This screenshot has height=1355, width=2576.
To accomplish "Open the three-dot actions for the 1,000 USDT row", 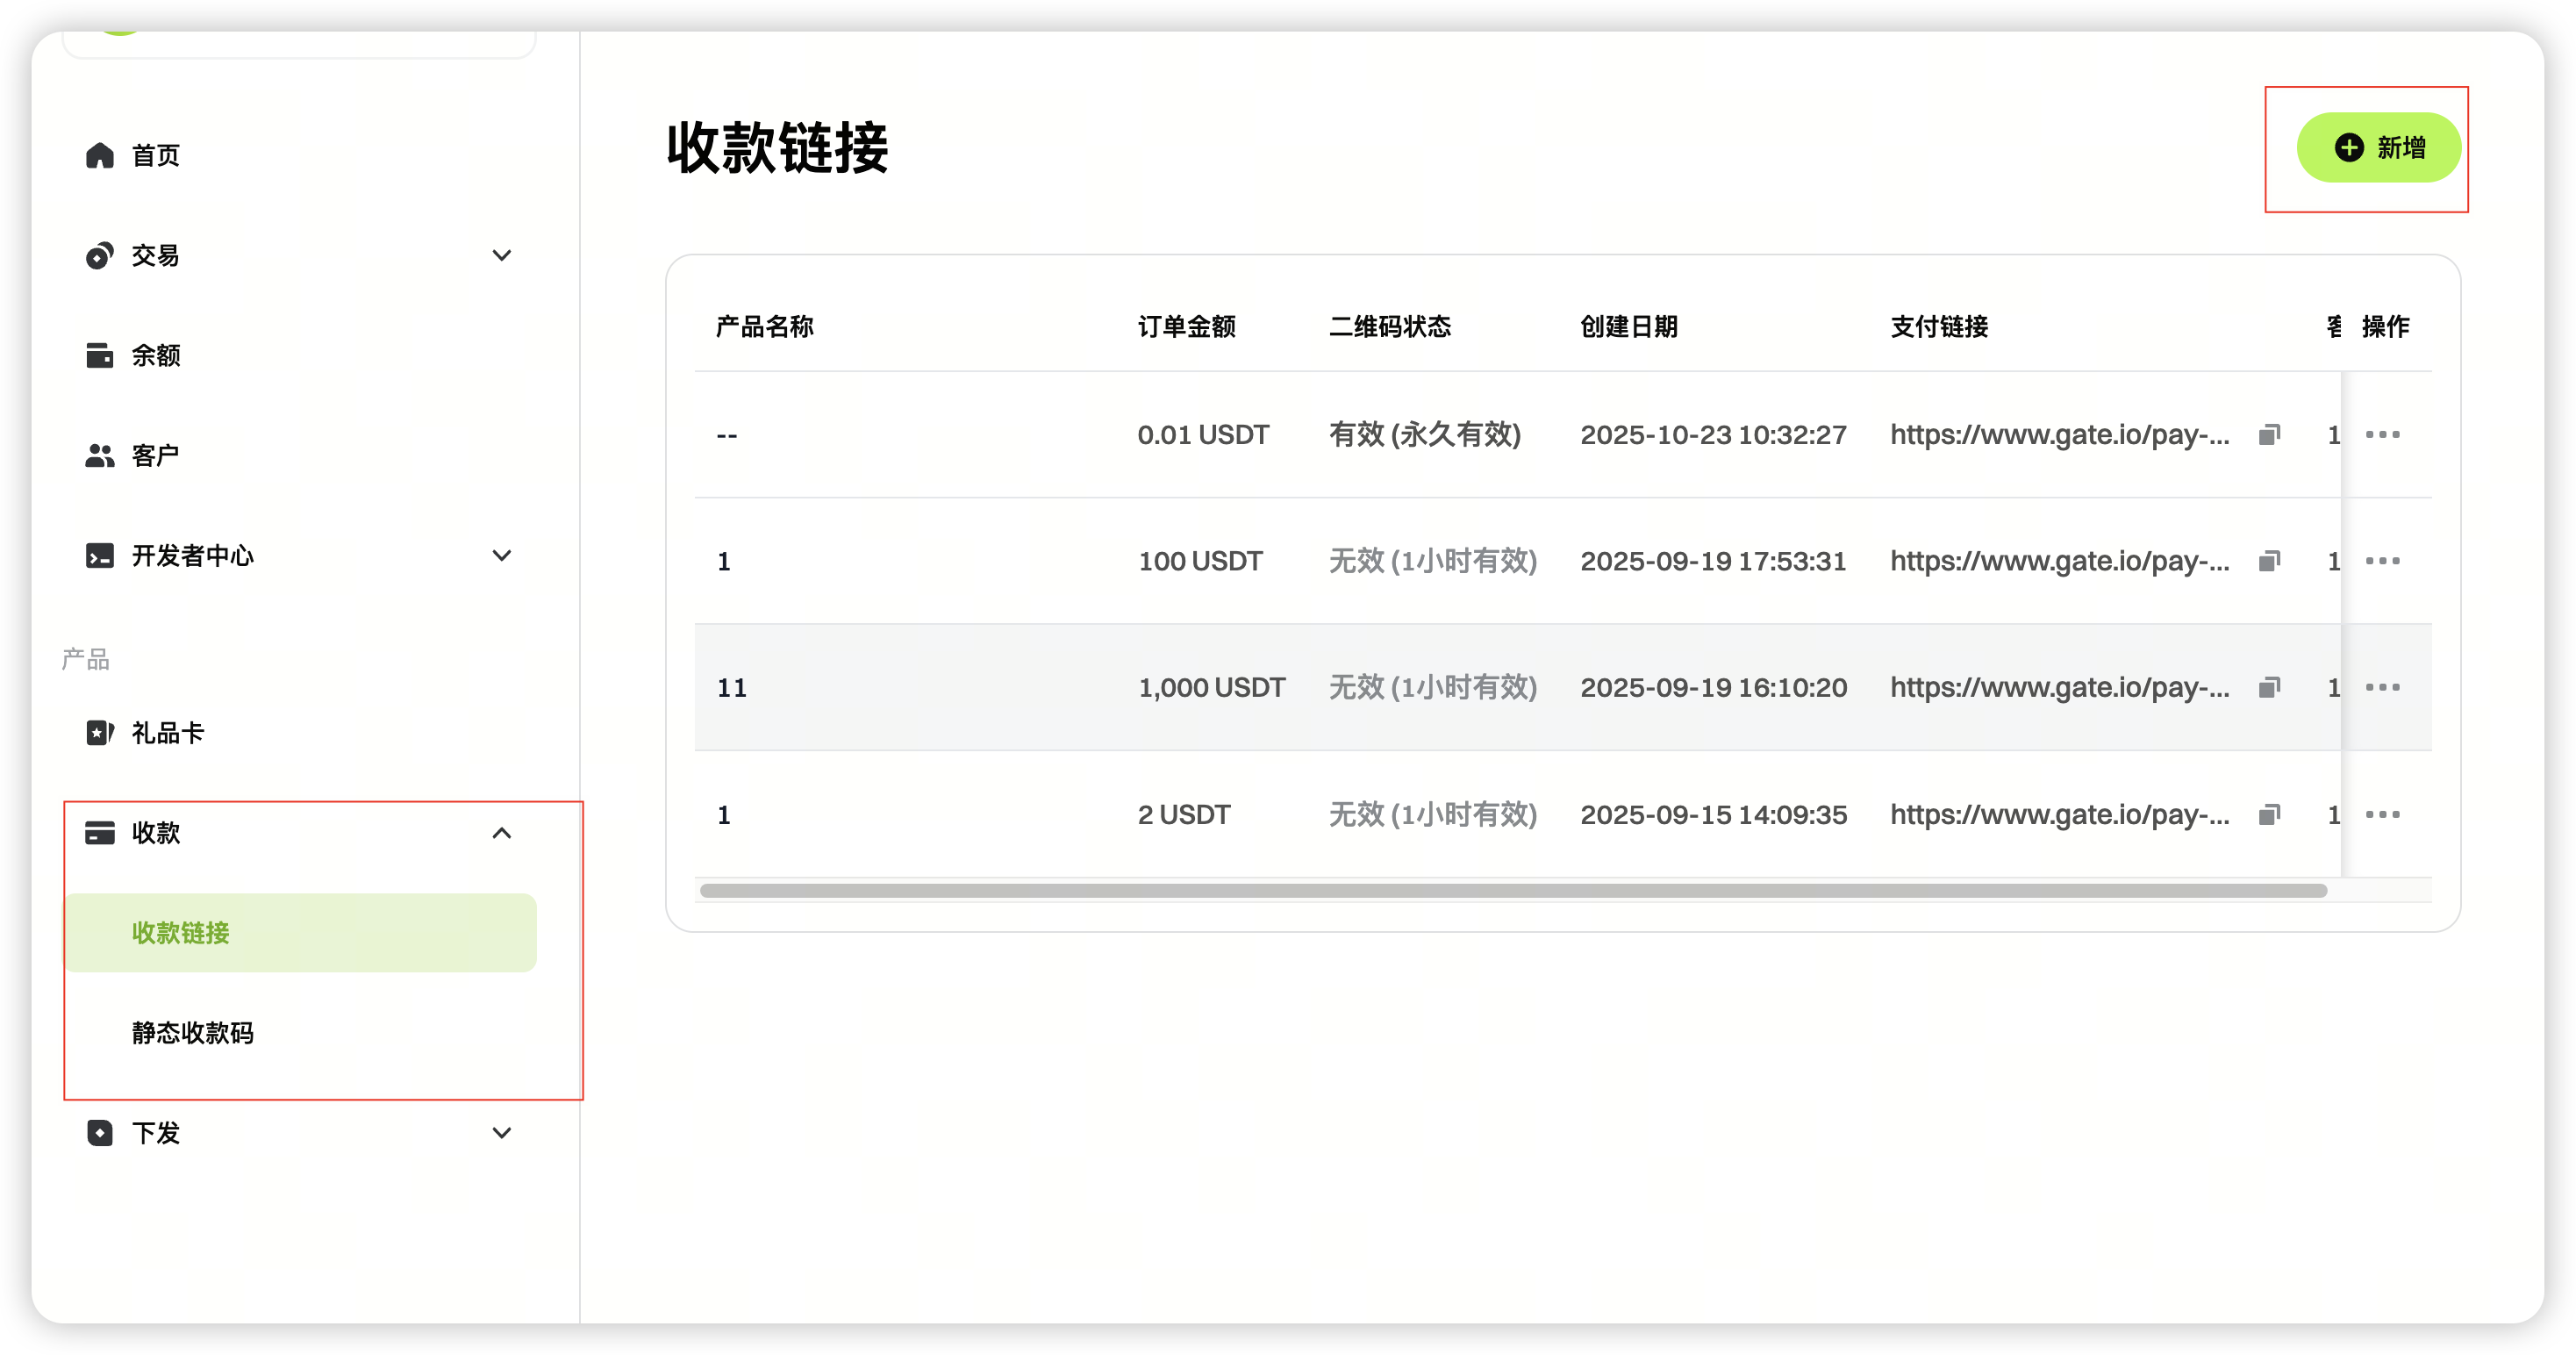I will [2382, 687].
